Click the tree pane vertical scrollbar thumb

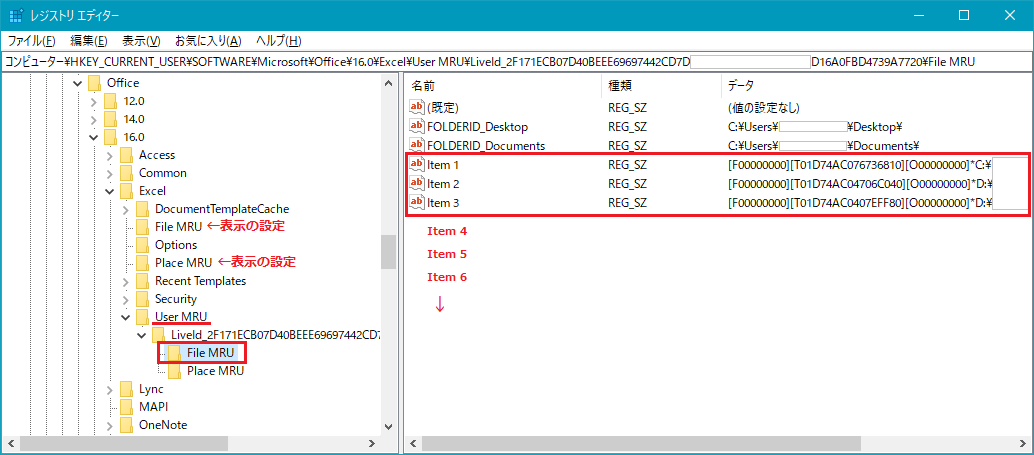(x=388, y=252)
